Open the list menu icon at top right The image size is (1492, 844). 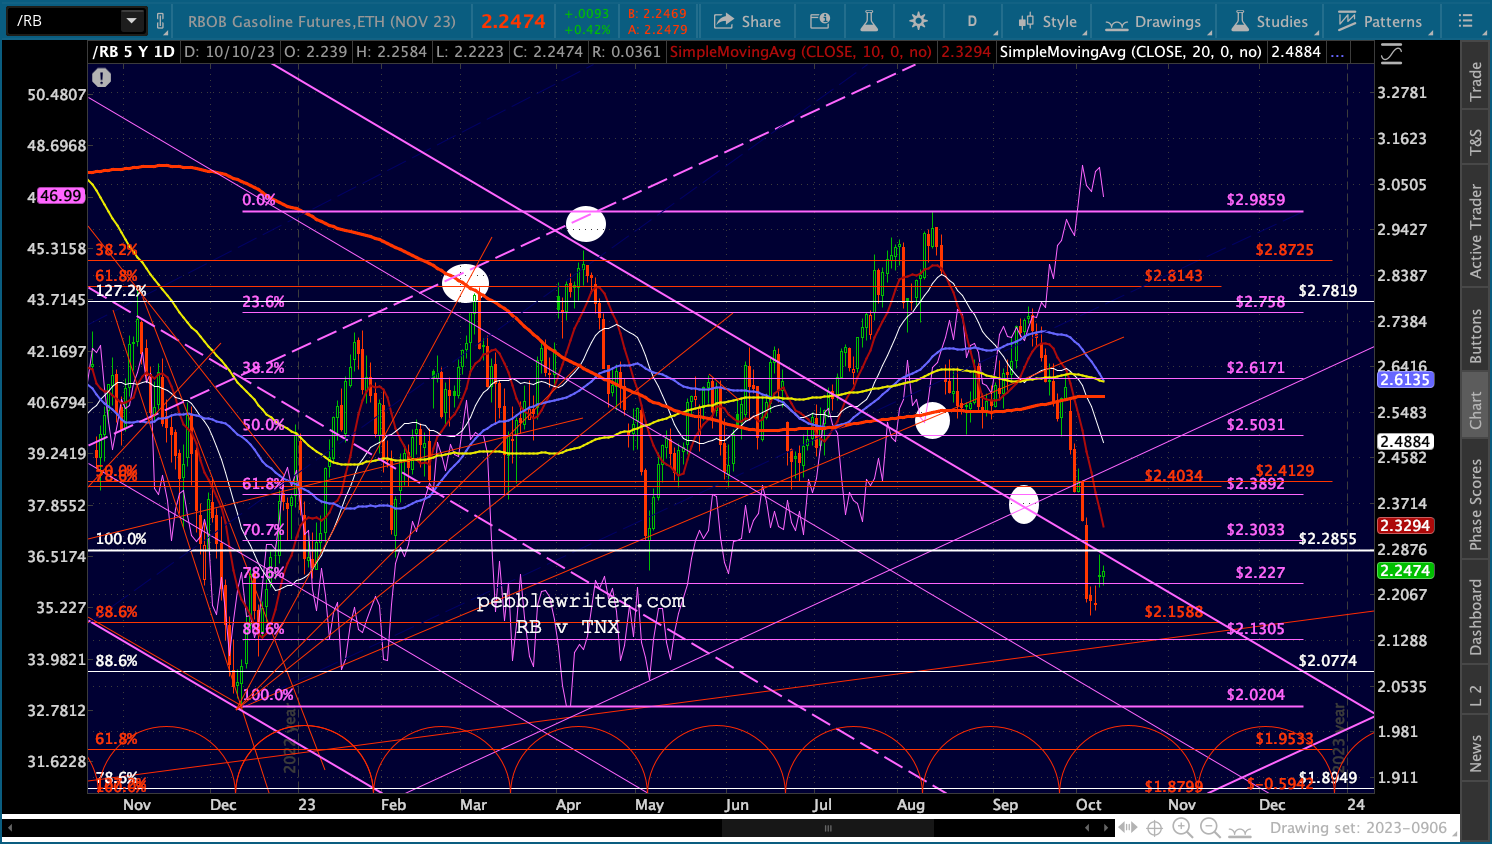(1465, 21)
